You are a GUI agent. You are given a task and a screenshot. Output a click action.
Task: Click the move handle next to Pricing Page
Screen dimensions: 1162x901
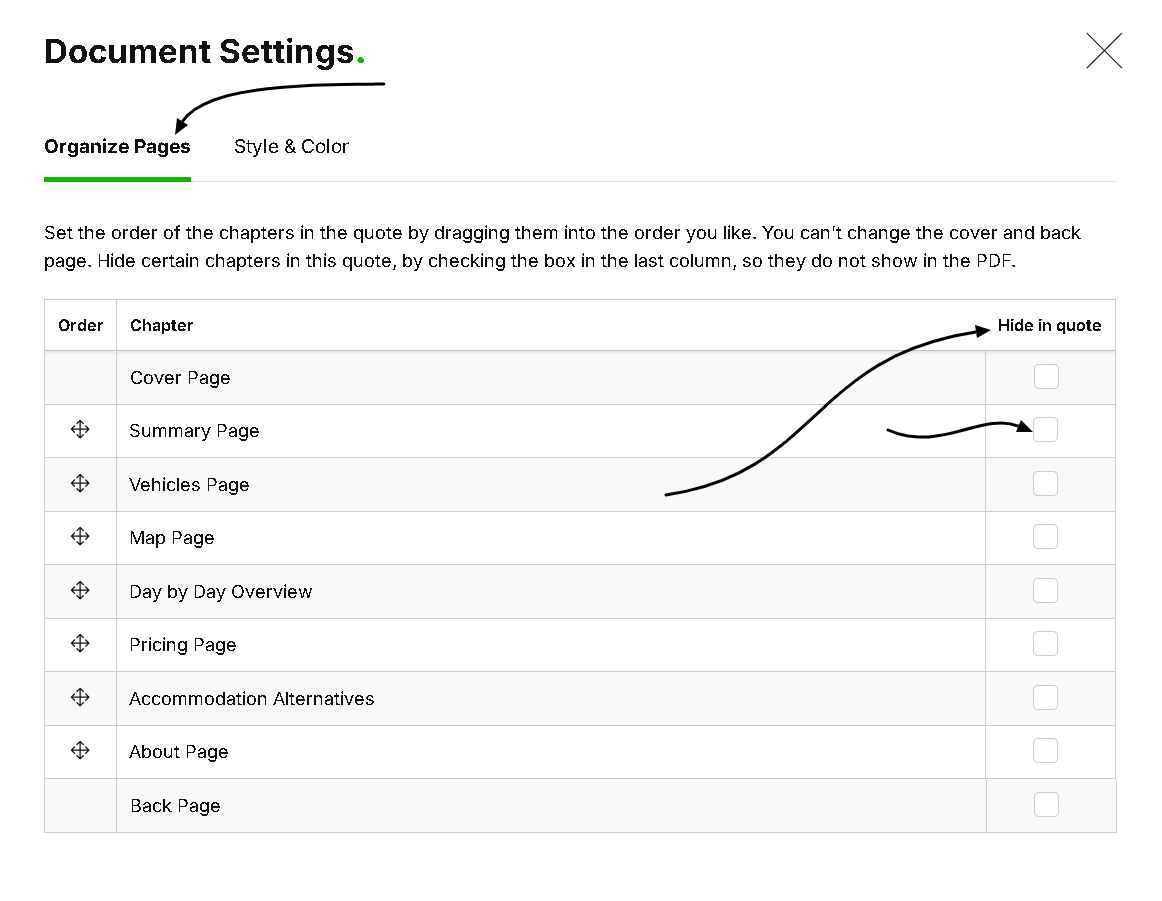click(x=80, y=644)
